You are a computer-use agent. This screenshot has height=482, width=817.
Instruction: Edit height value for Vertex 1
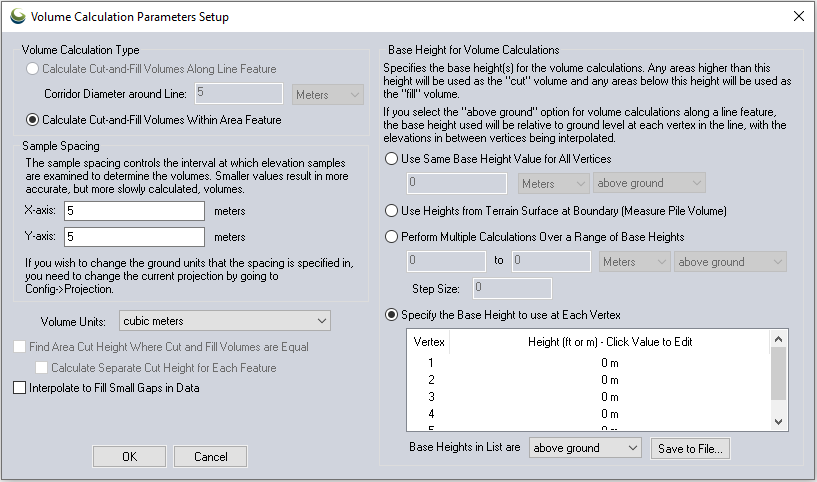pyautogui.click(x=611, y=363)
